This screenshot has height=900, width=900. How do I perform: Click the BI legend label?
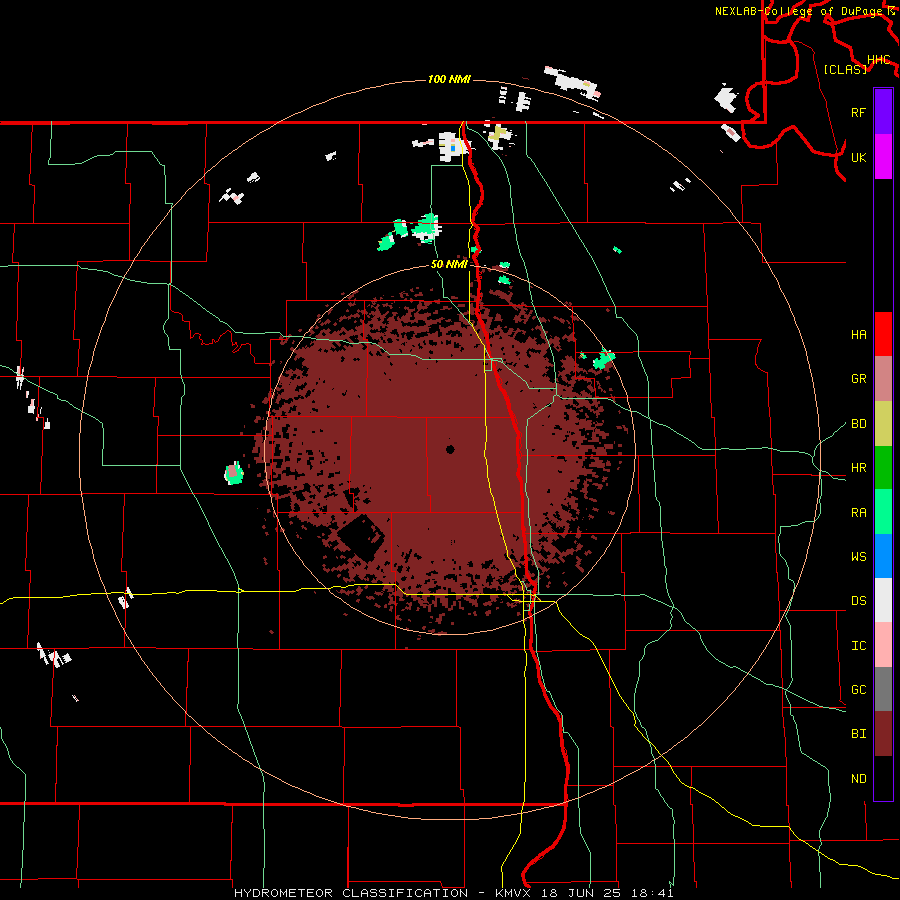coord(858,734)
